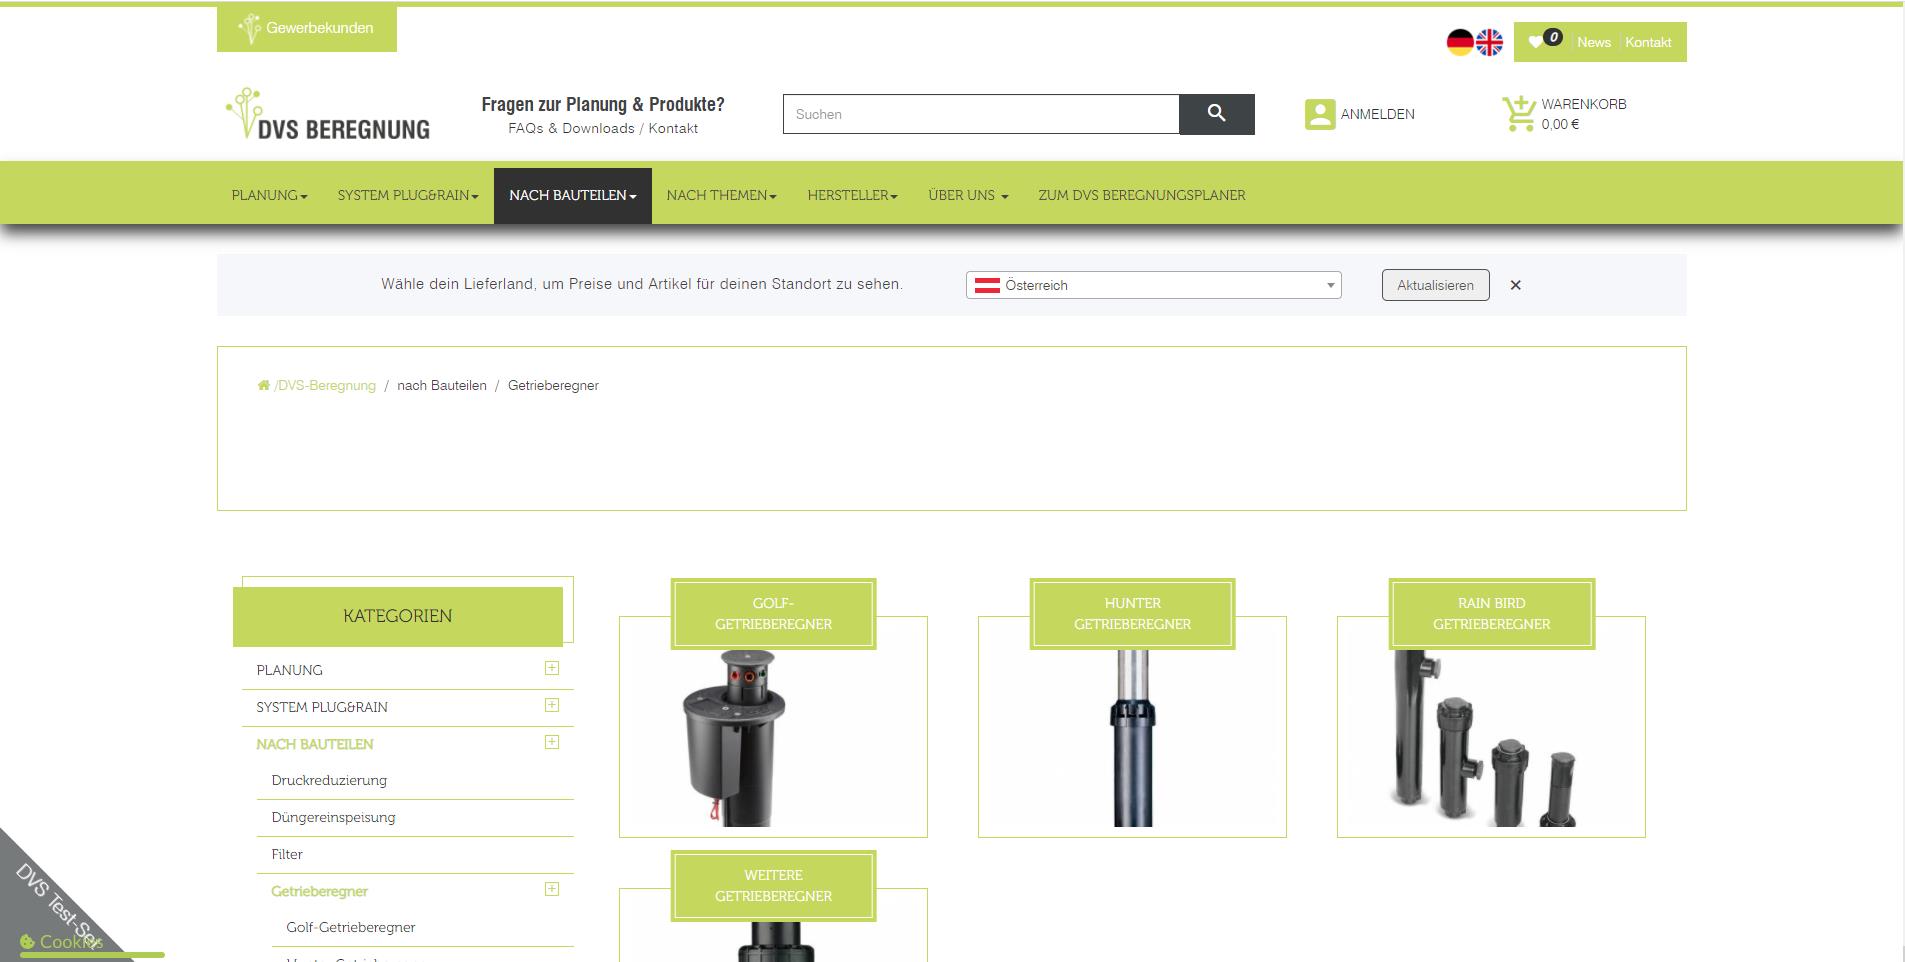The height and width of the screenshot is (962, 1905).
Task: Open the NACH BAUTEILEN navigation menu
Action: click(x=573, y=195)
